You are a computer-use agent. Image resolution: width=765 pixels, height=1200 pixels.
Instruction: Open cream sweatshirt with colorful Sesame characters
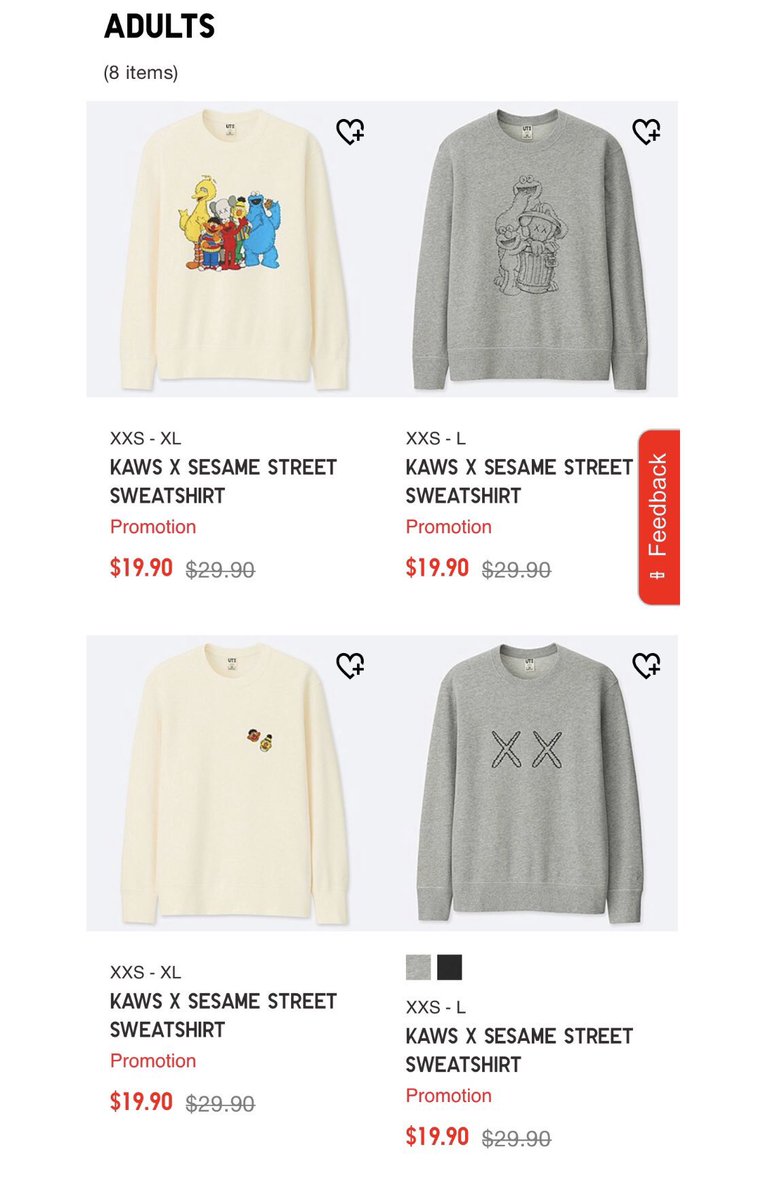click(x=234, y=250)
